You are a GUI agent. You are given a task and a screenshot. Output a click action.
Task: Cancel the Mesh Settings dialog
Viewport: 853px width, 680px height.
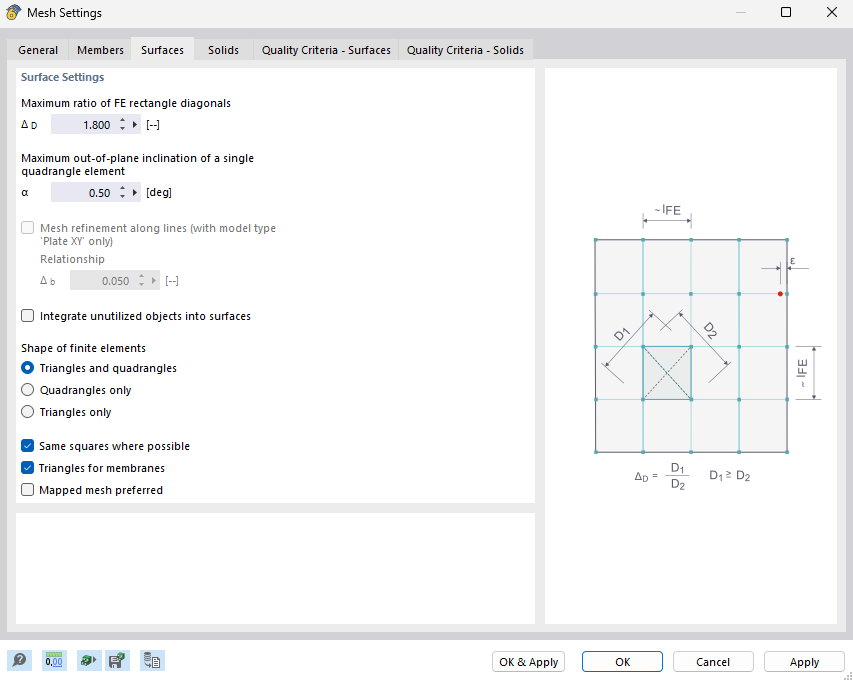pyautogui.click(x=712, y=661)
